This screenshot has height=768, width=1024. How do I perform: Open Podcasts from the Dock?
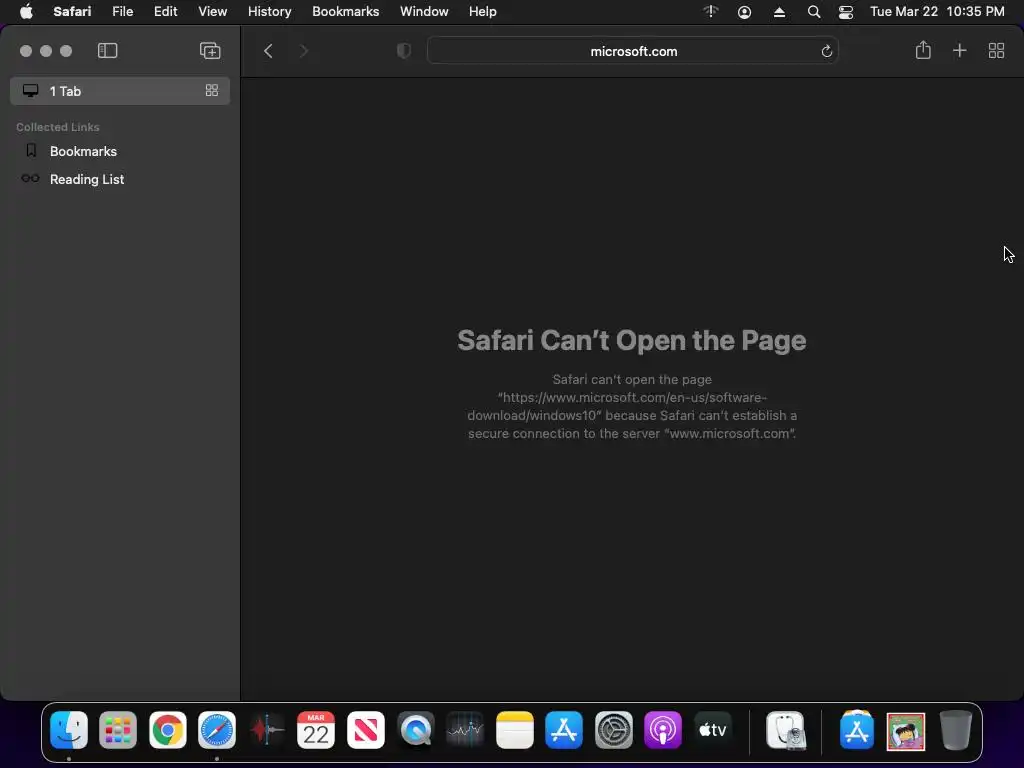(x=663, y=729)
